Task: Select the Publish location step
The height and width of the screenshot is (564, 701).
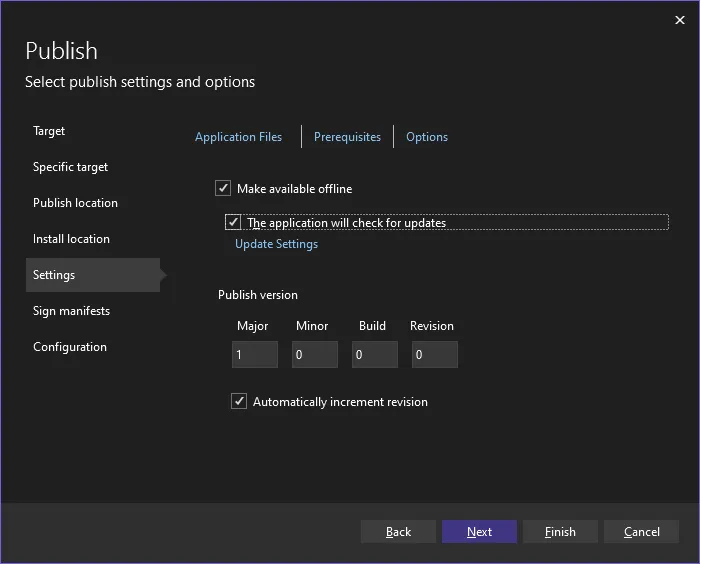Action: click(75, 203)
